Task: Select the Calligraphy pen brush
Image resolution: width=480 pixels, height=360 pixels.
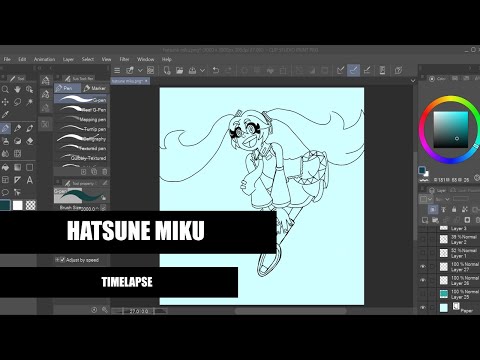Action: click(81, 138)
